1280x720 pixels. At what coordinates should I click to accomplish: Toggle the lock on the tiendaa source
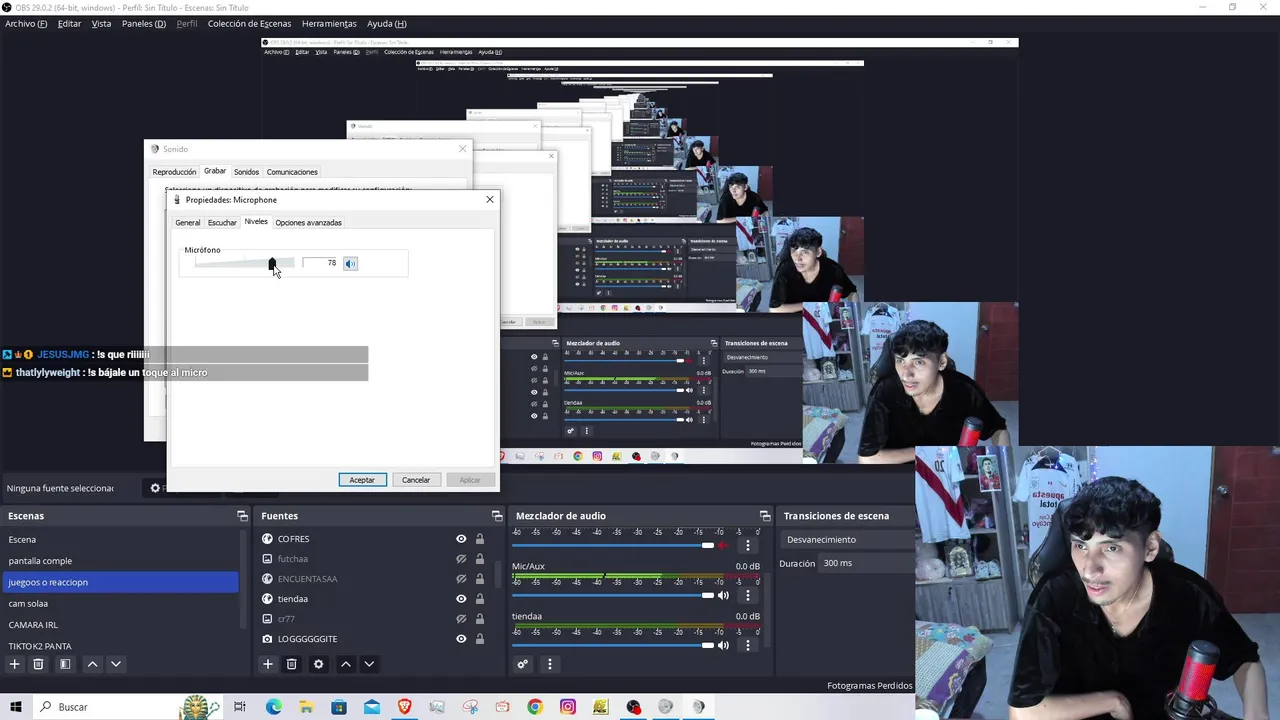pyautogui.click(x=480, y=599)
